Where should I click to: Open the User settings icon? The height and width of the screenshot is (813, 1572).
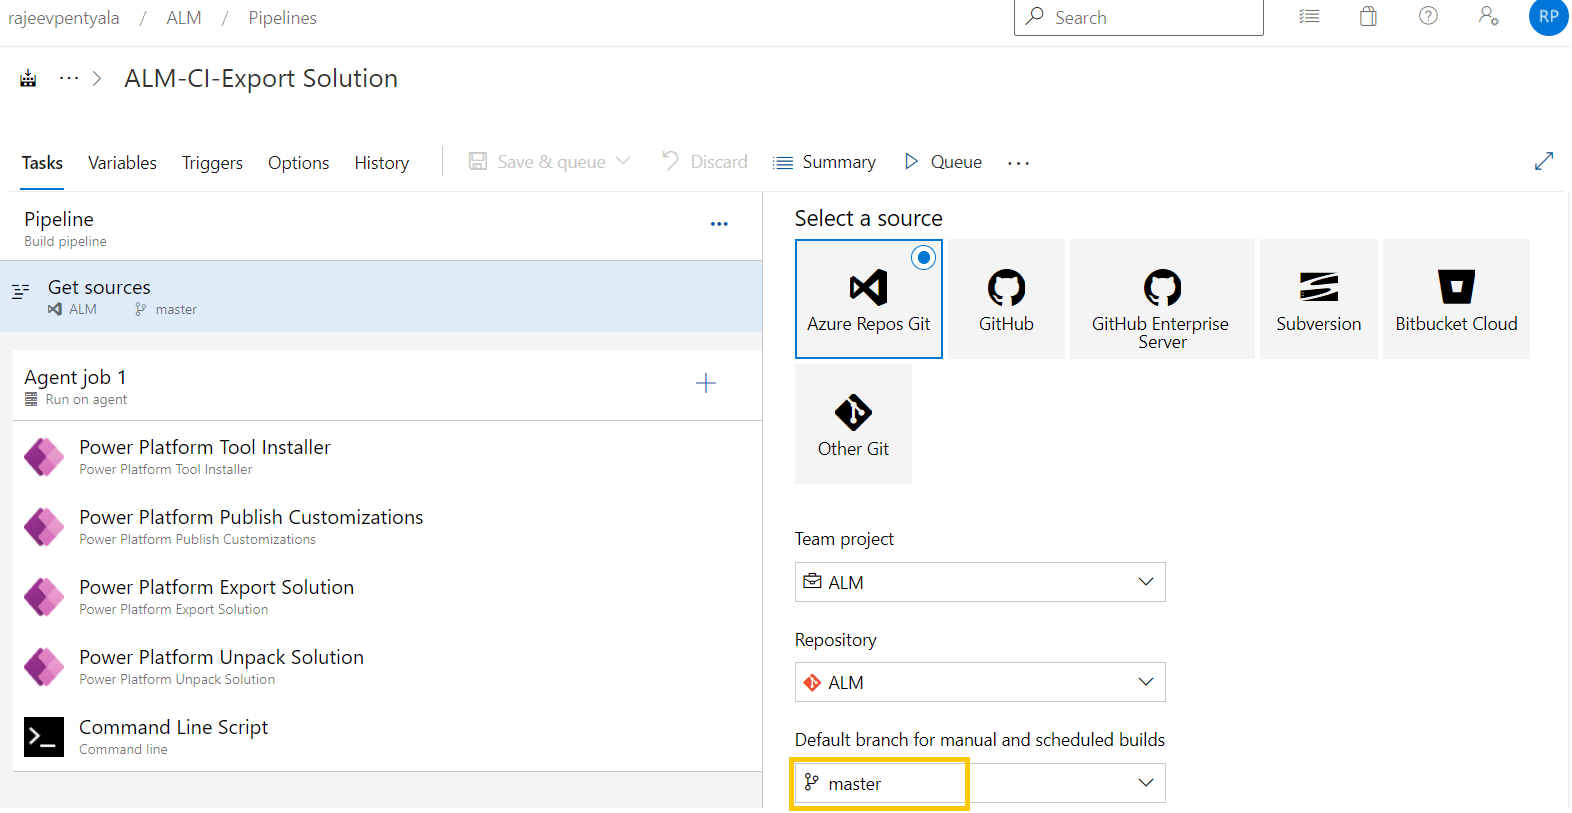(1488, 16)
